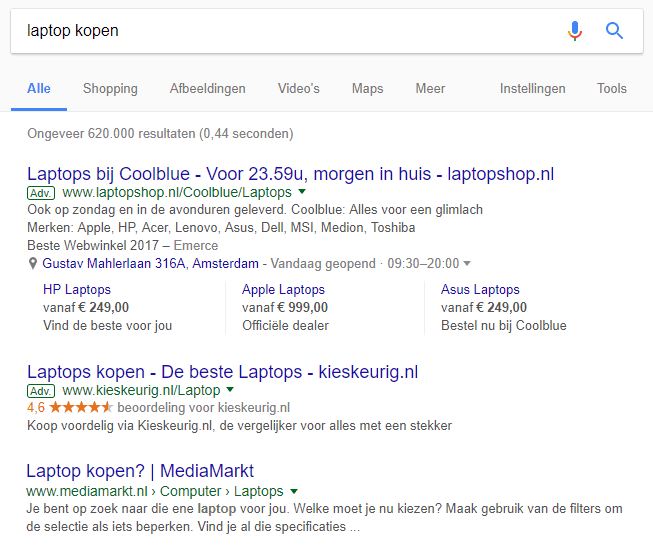Open the Apple Laptops sitelink
The image size is (653, 558).
click(x=283, y=289)
